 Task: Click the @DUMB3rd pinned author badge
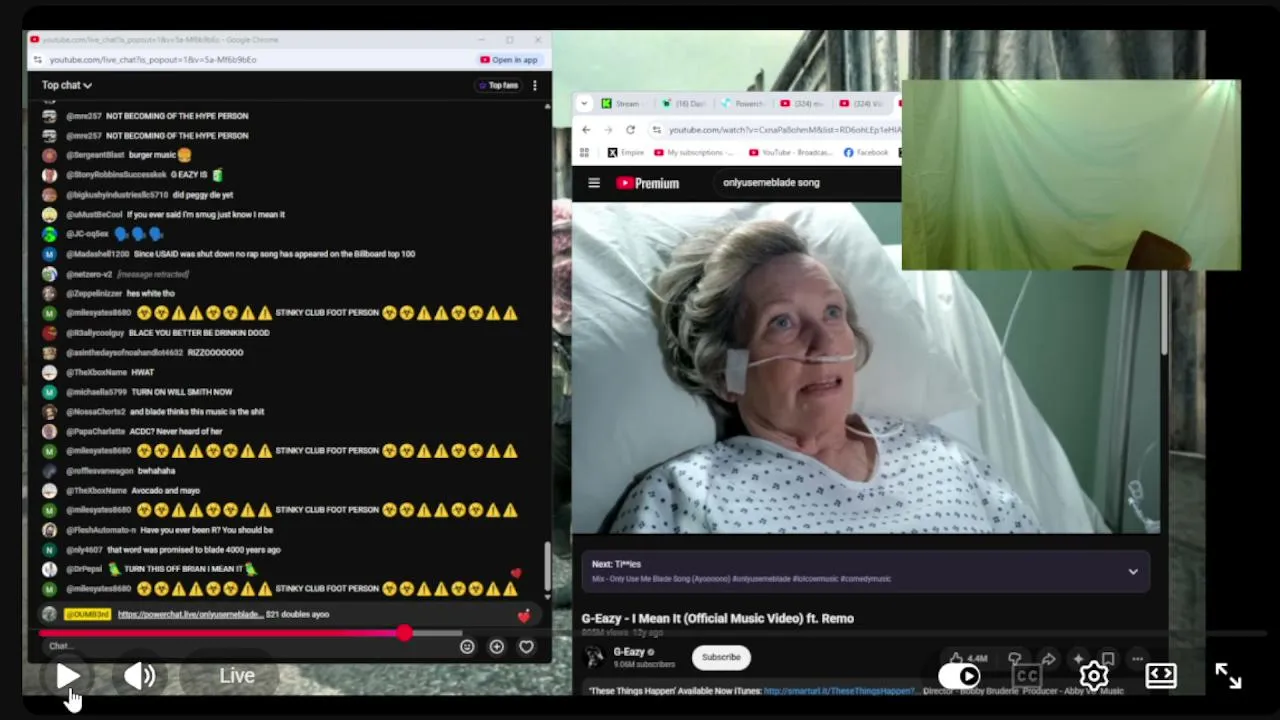coord(87,614)
